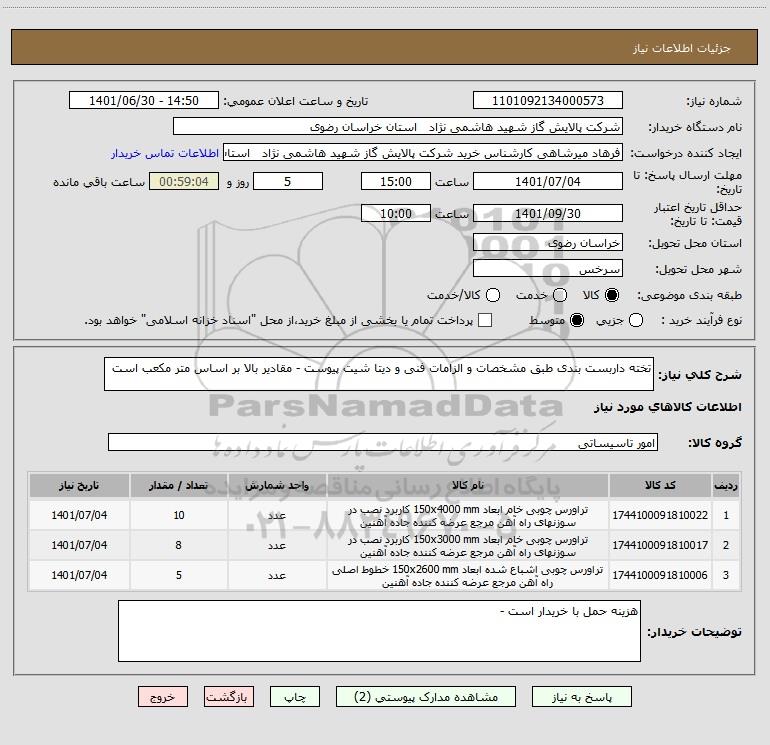This screenshot has width=770, height=745.
Task: Click the announcement date field 1401/06/30 - 14:50
Action: pyautogui.click(x=144, y=101)
